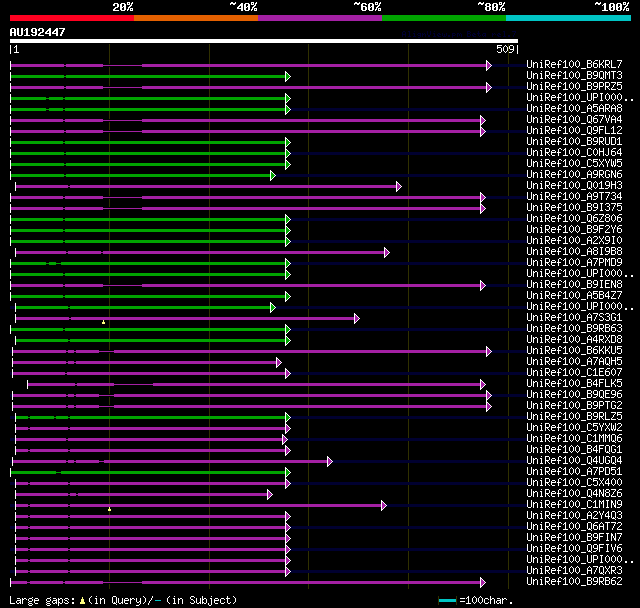Open the UniRef100_A5ARA8 hit label
Image resolution: width=640 pixels, height=608 pixels.
coord(574,109)
